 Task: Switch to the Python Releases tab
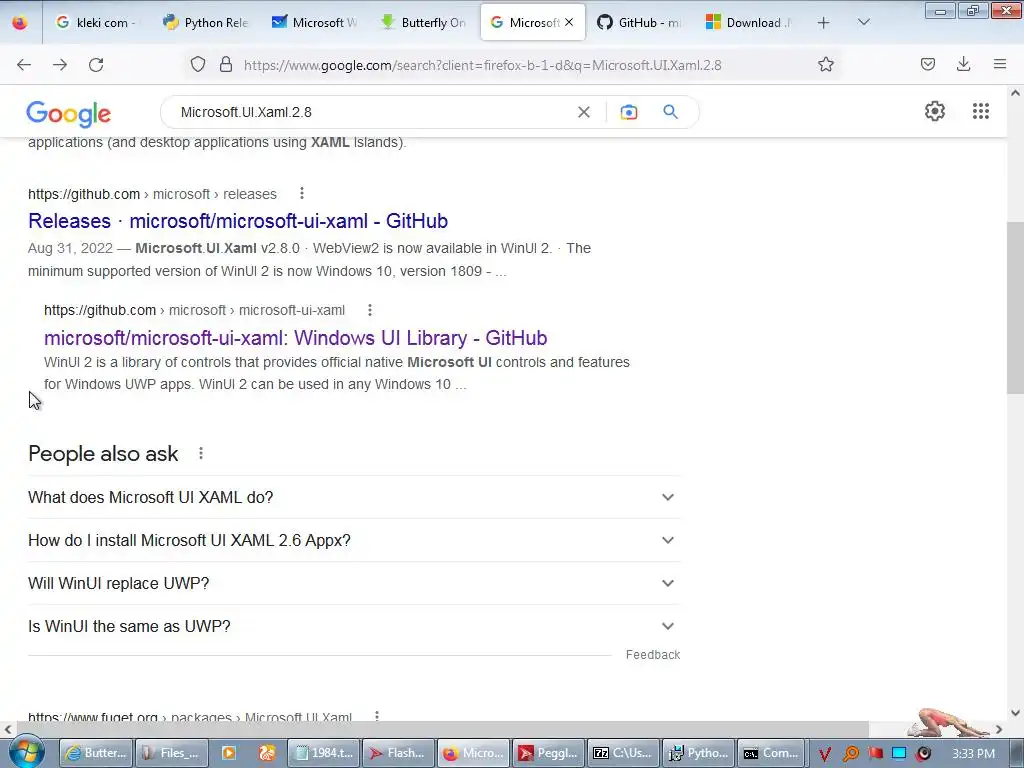pyautogui.click(x=206, y=22)
